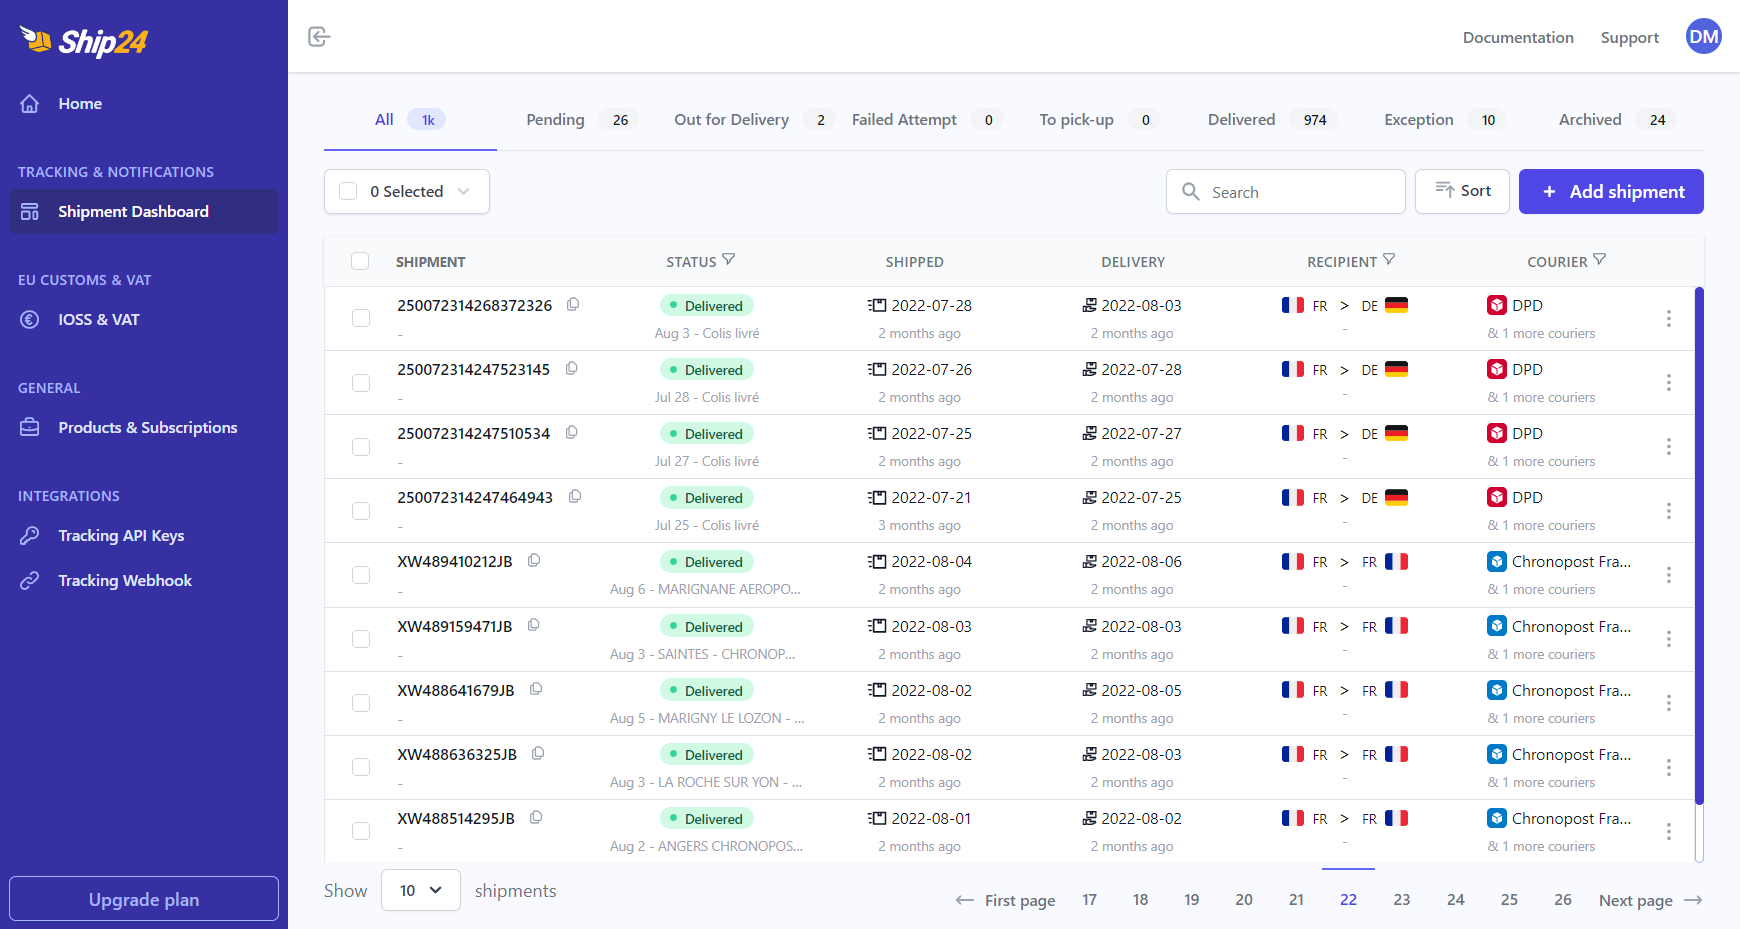
Task: Click the search field above the shipment list
Action: click(x=1285, y=191)
